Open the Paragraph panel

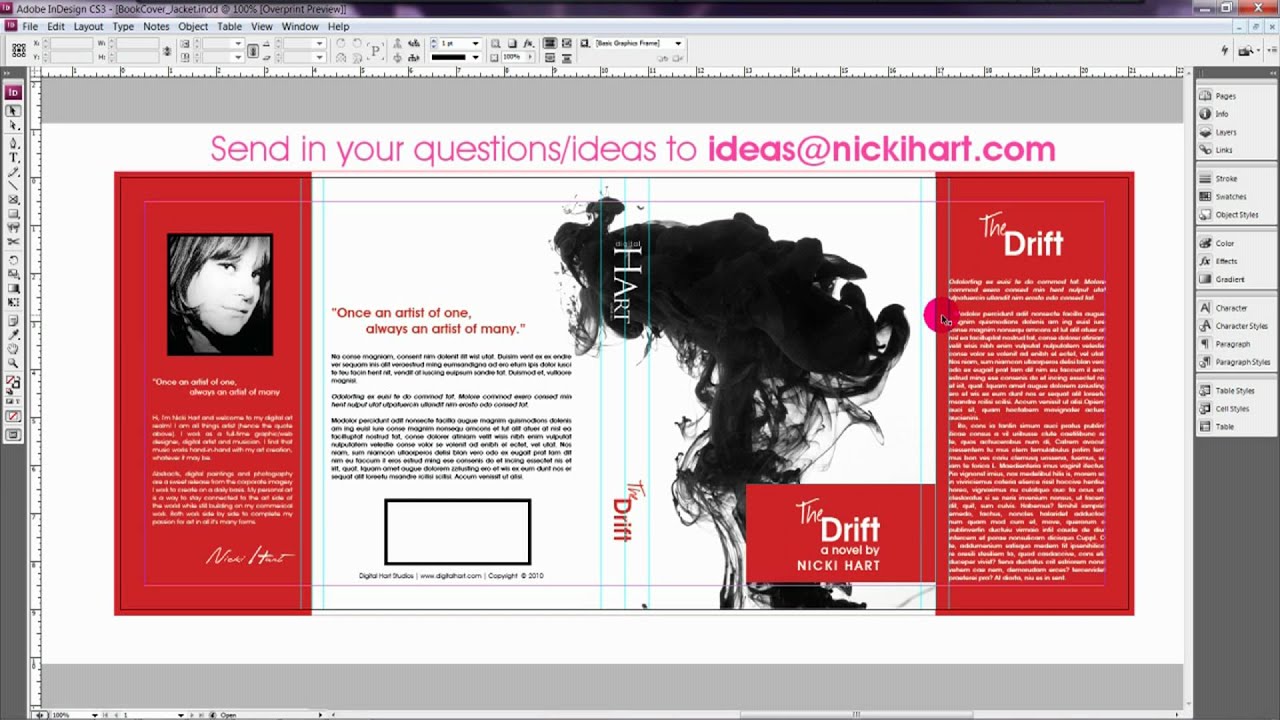pyautogui.click(x=1232, y=344)
